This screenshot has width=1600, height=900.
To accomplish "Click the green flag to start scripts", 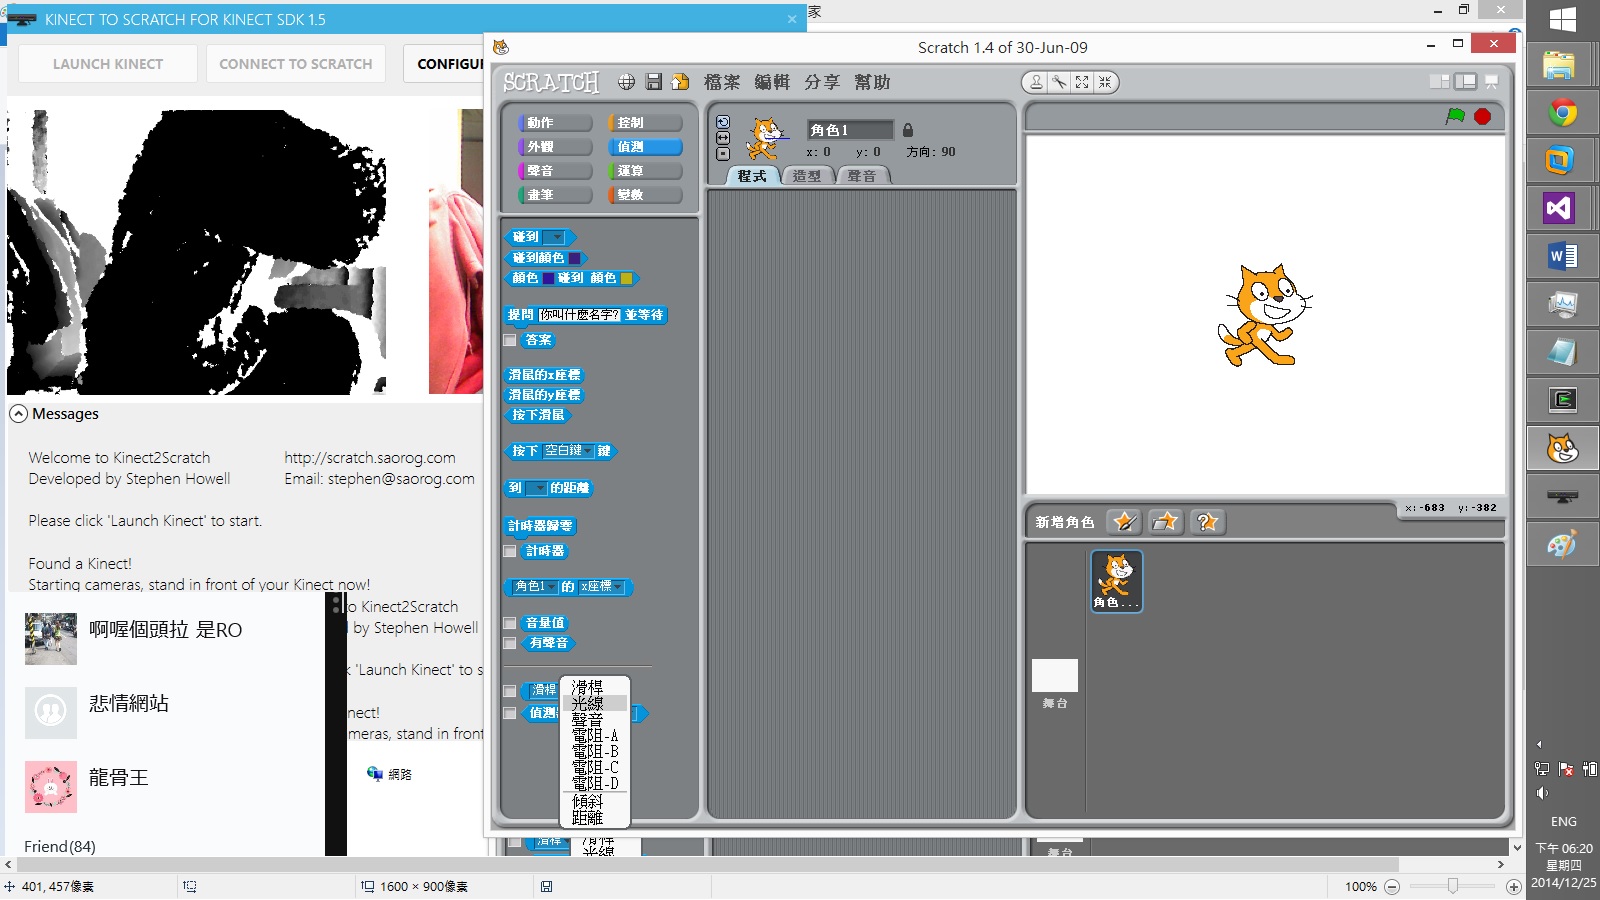I will (x=1455, y=116).
